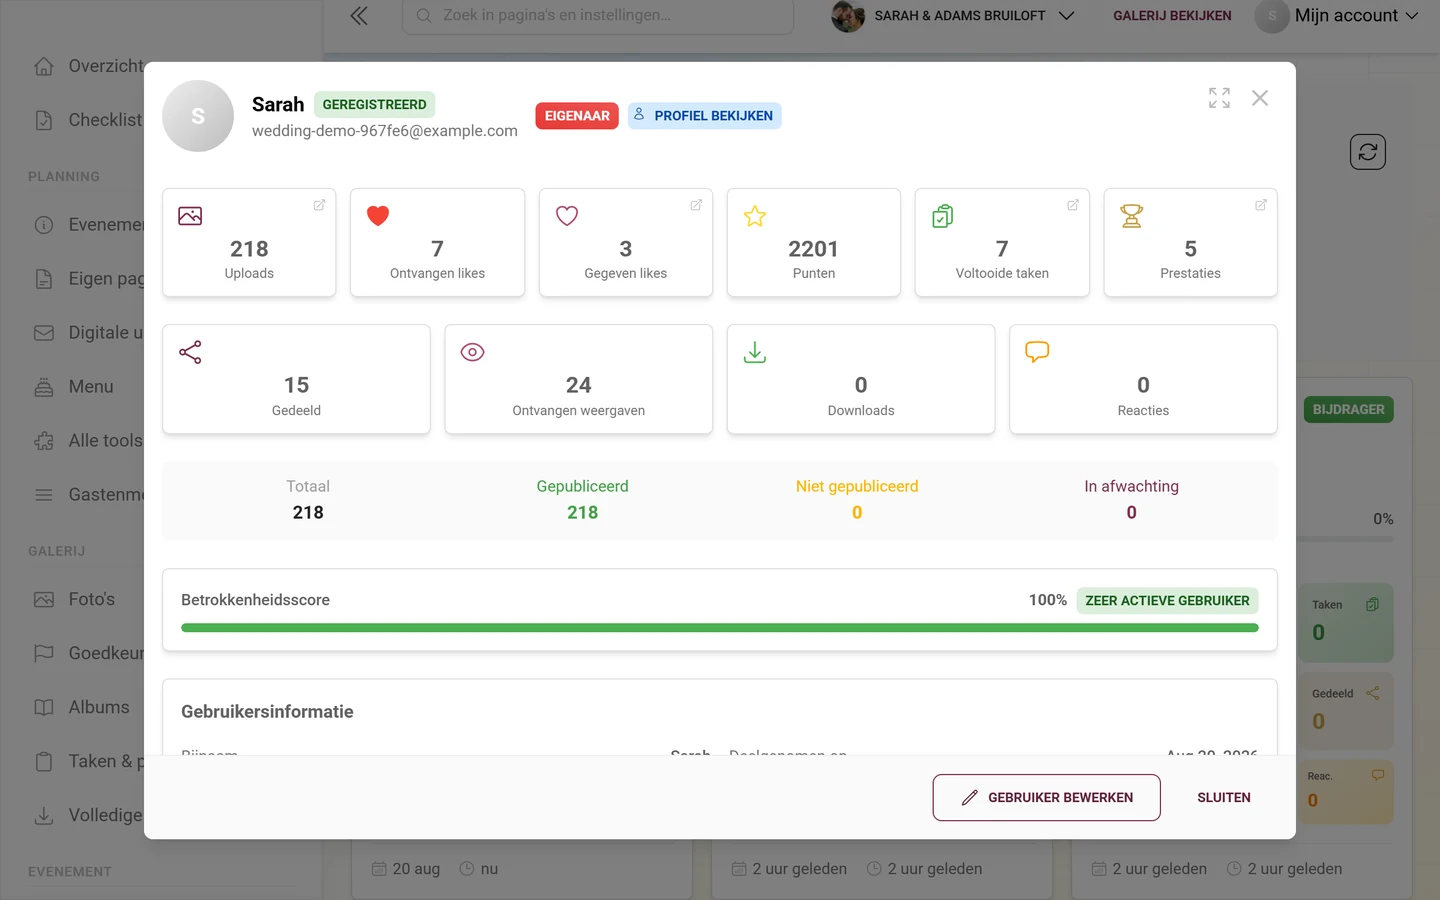The width and height of the screenshot is (1440, 900).
Task: Collapse the sidebar with double chevron
Action: pyautogui.click(x=359, y=16)
